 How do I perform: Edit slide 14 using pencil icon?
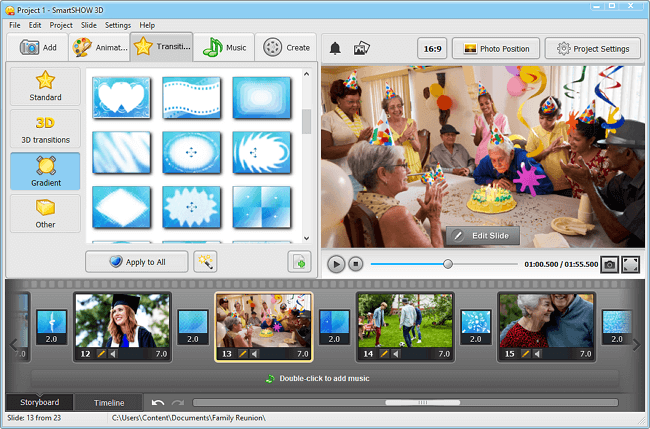pos(384,354)
